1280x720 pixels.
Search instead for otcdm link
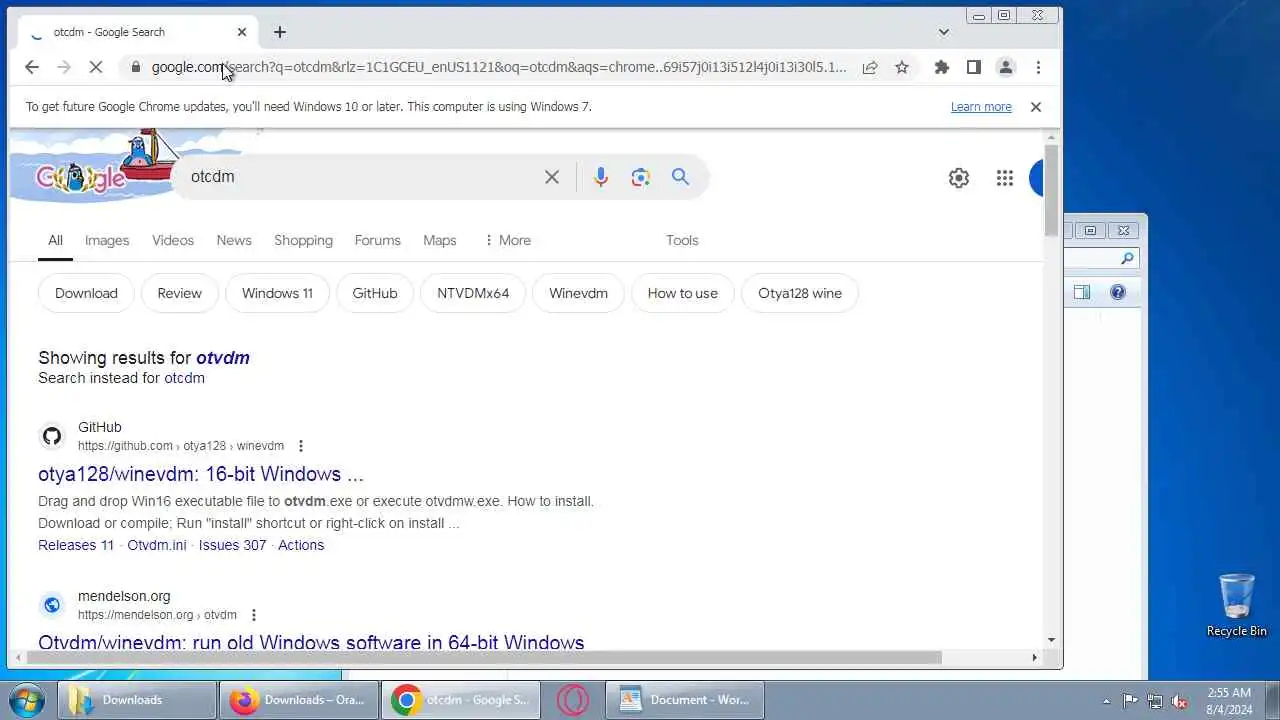pos(184,378)
